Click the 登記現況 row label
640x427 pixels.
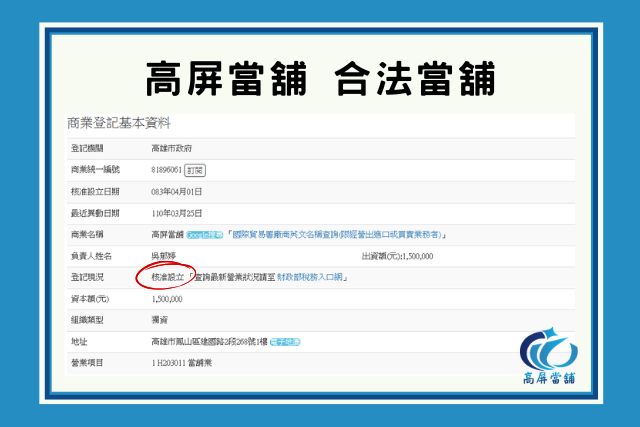87,277
